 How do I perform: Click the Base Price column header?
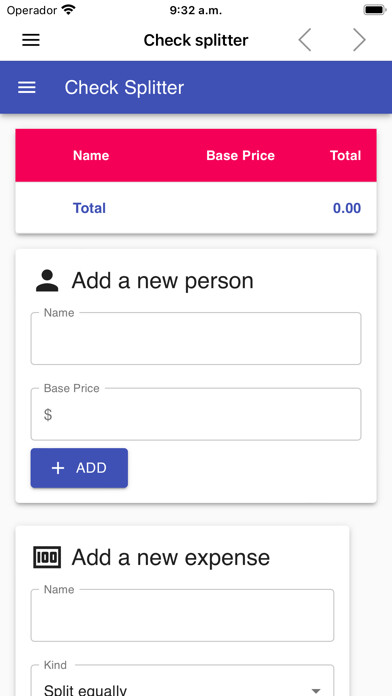click(241, 155)
